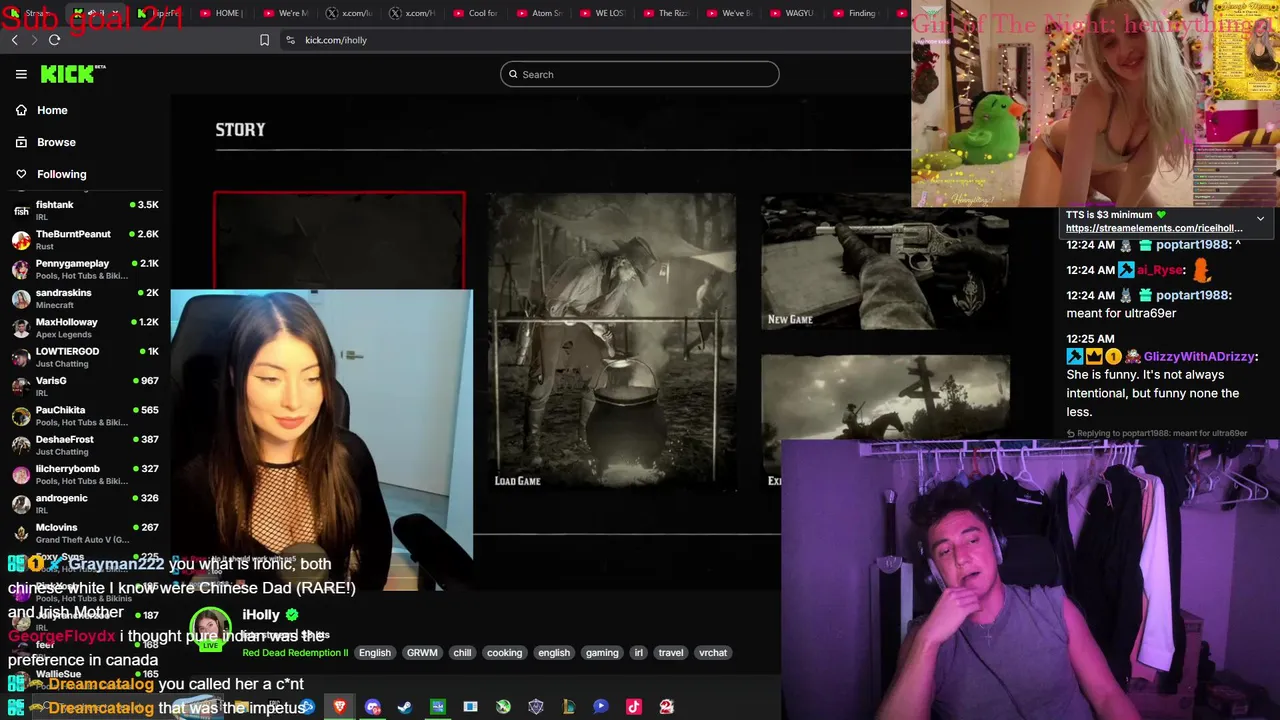Screen dimensions: 1280x720
Task: Click the irl tag
Action: pos(638,653)
